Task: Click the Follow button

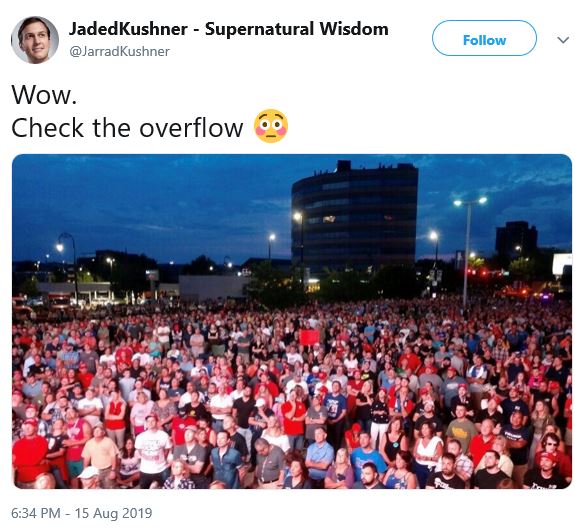Action: 484,38
